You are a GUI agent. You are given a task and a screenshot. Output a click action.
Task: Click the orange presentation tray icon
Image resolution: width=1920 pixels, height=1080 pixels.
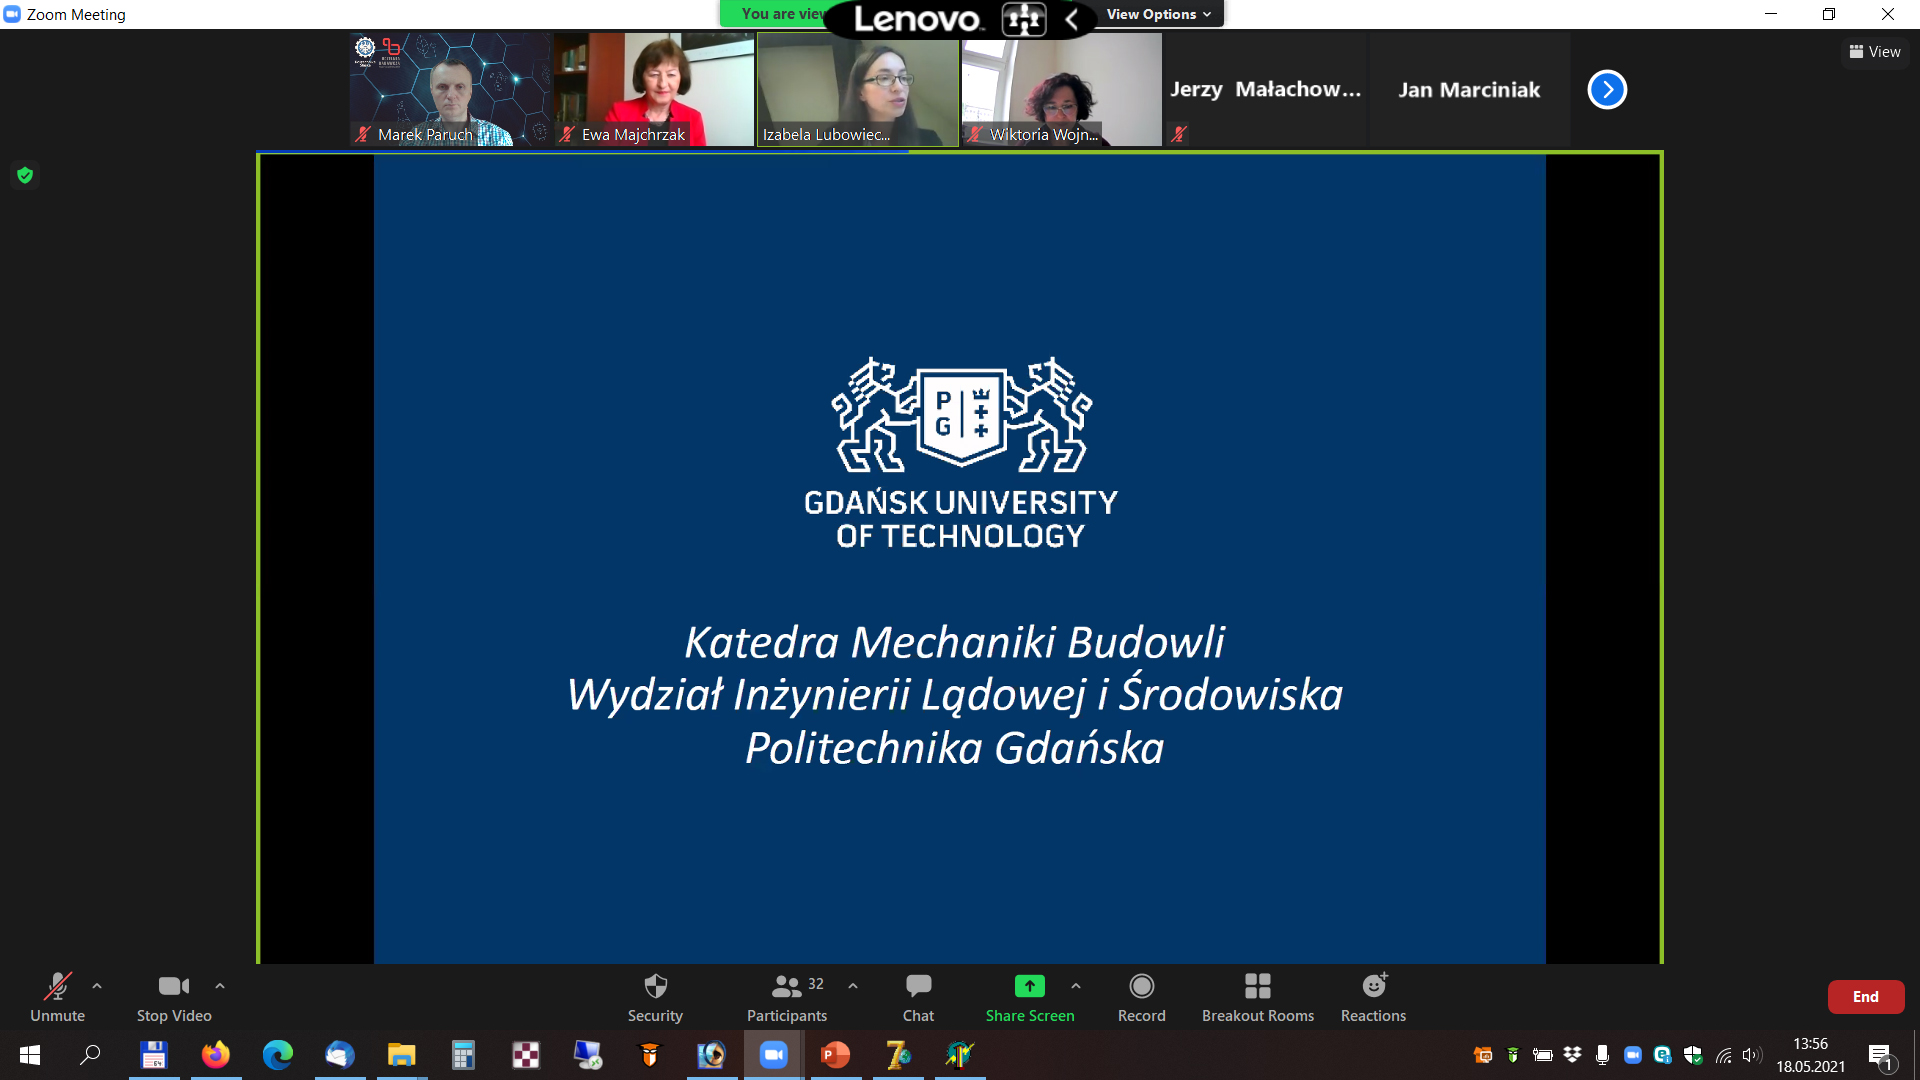(x=1483, y=1055)
